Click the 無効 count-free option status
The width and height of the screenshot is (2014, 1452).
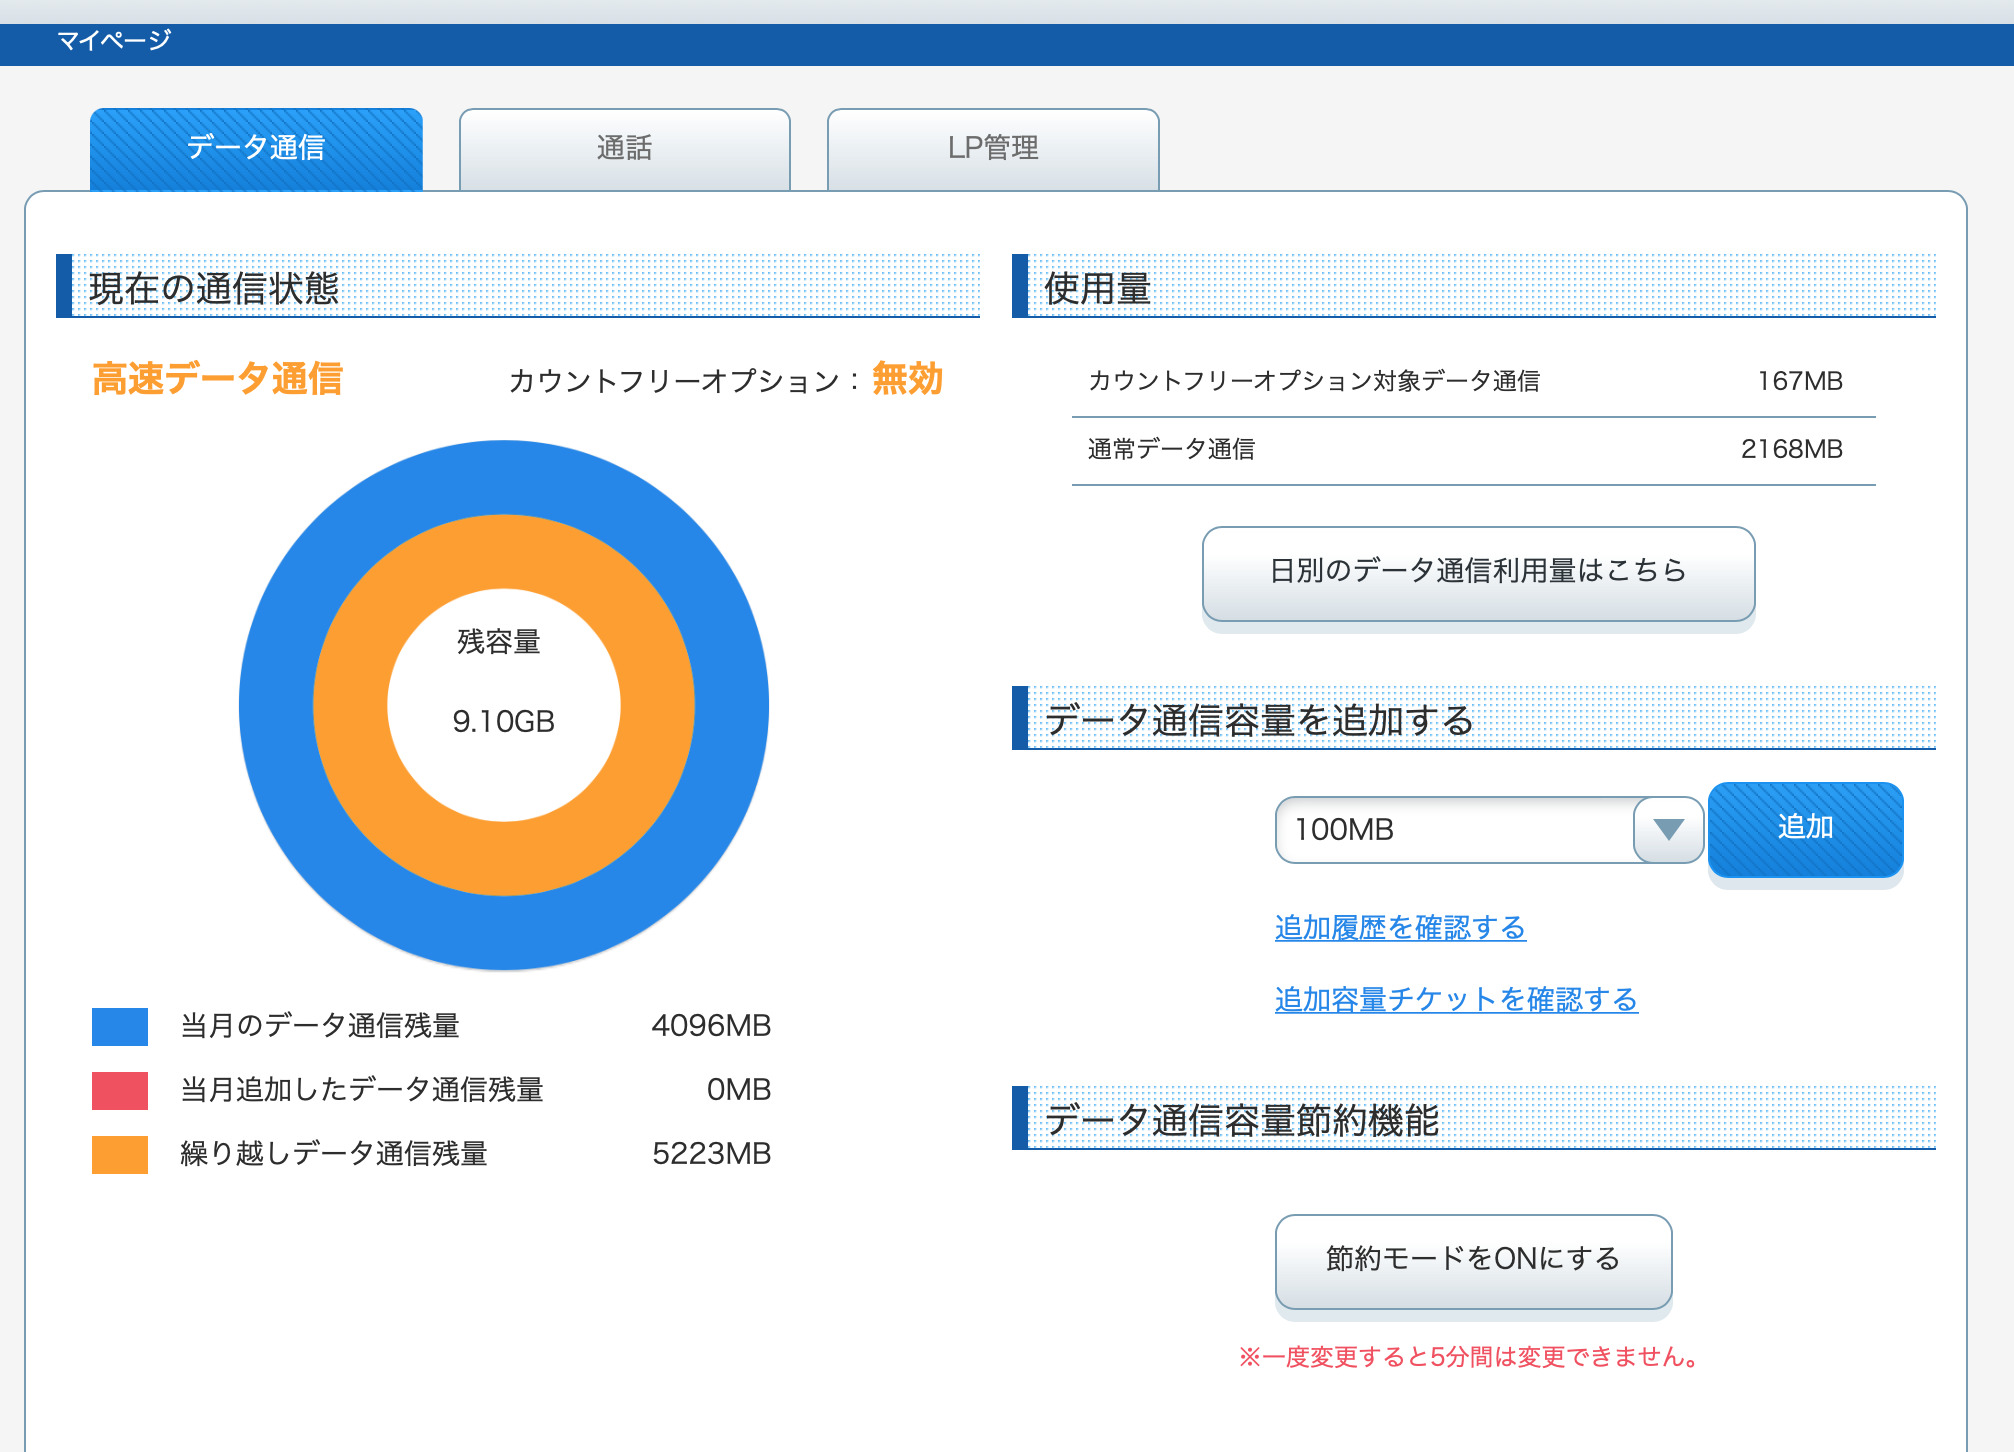907,379
